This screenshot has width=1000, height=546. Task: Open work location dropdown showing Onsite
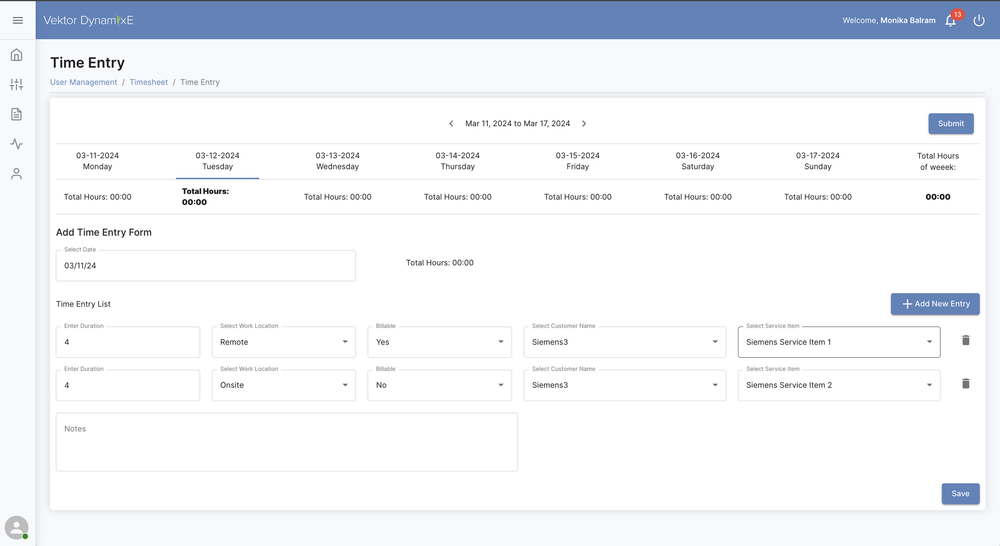(284, 385)
